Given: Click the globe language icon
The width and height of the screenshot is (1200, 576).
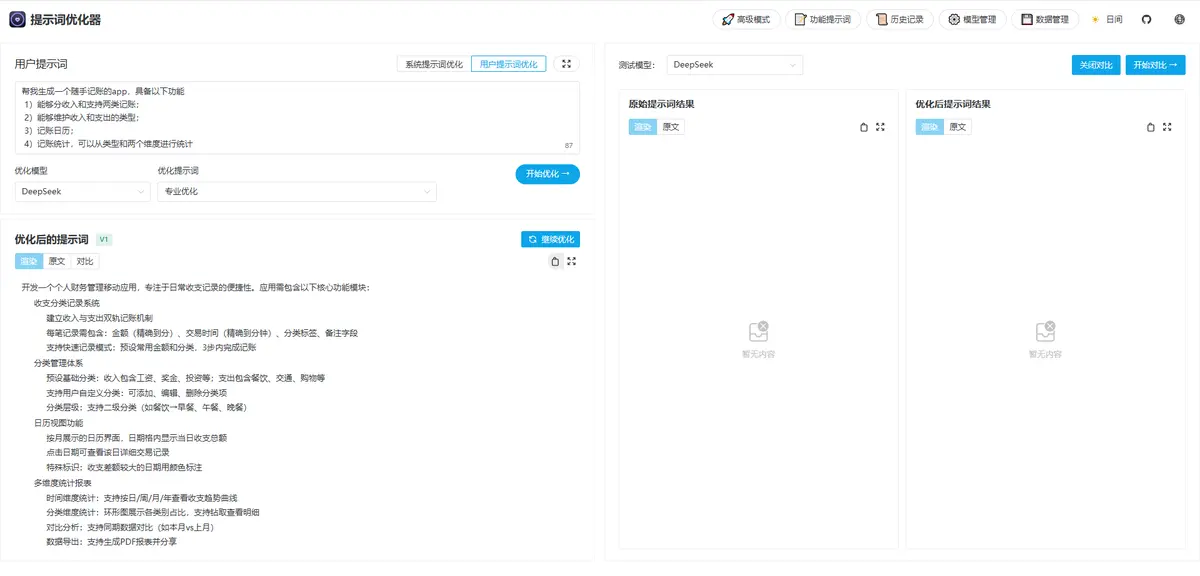Looking at the screenshot, I should [1178, 19].
